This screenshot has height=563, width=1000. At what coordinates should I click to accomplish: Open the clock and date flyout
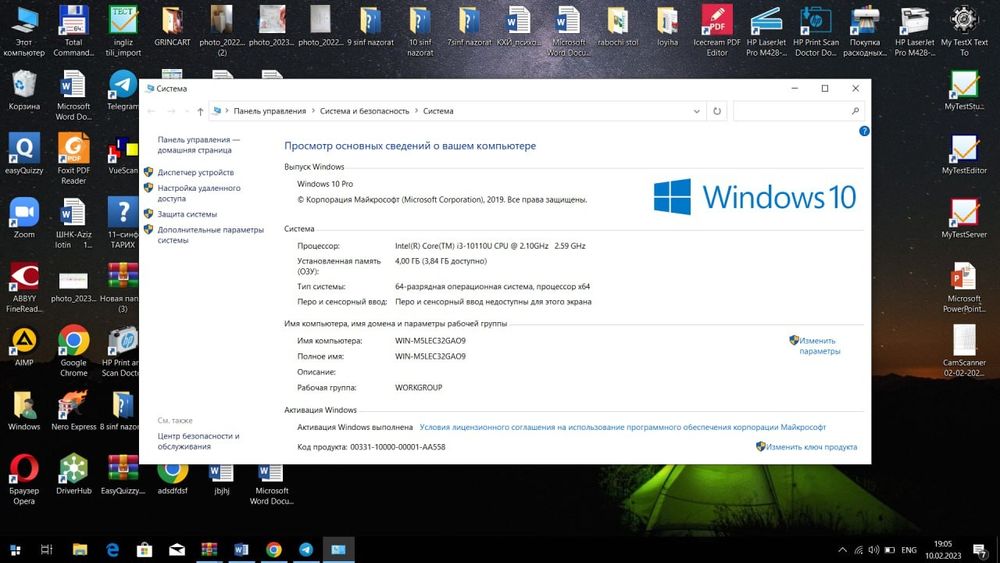(x=943, y=550)
